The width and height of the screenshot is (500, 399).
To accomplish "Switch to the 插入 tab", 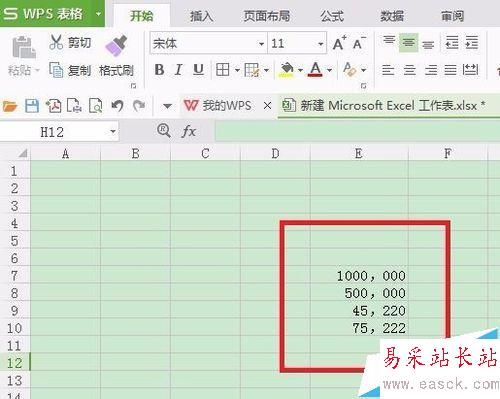I will coord(202,16).
